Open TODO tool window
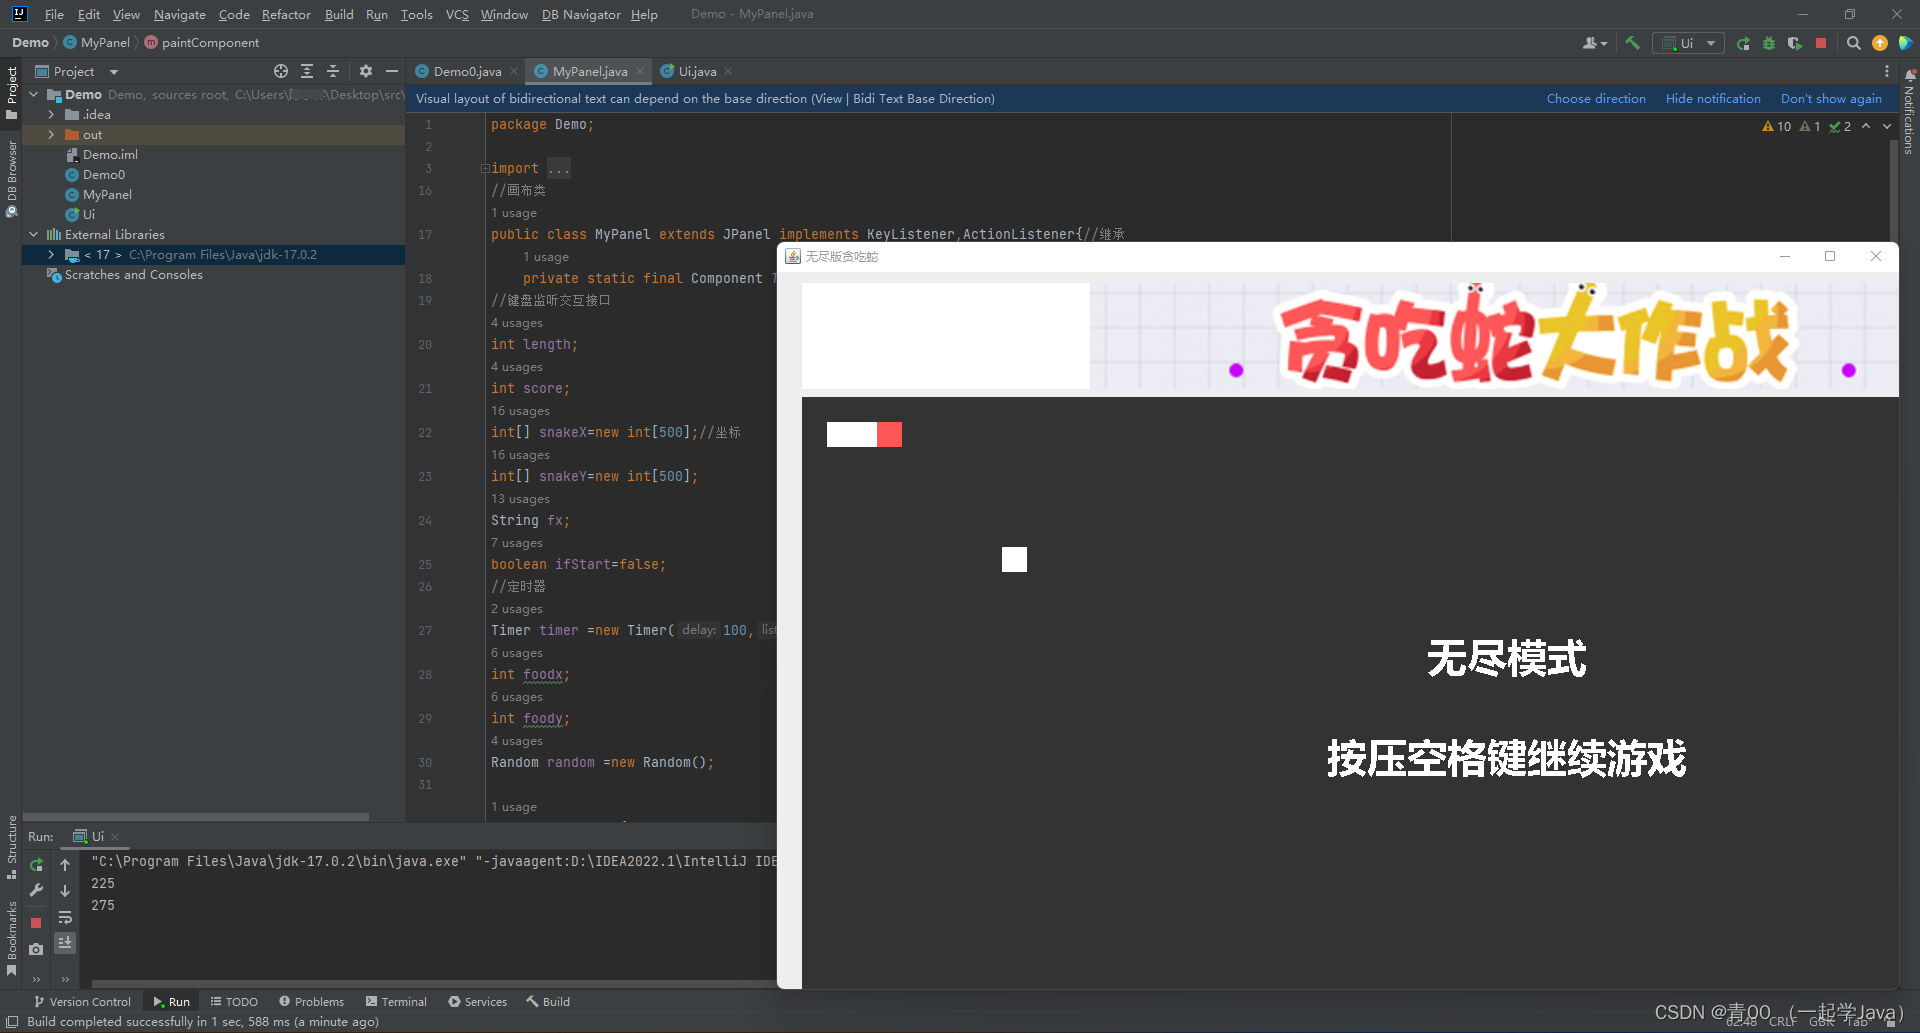This screenshot has height=1033, width=1920. pos(234,1001)
